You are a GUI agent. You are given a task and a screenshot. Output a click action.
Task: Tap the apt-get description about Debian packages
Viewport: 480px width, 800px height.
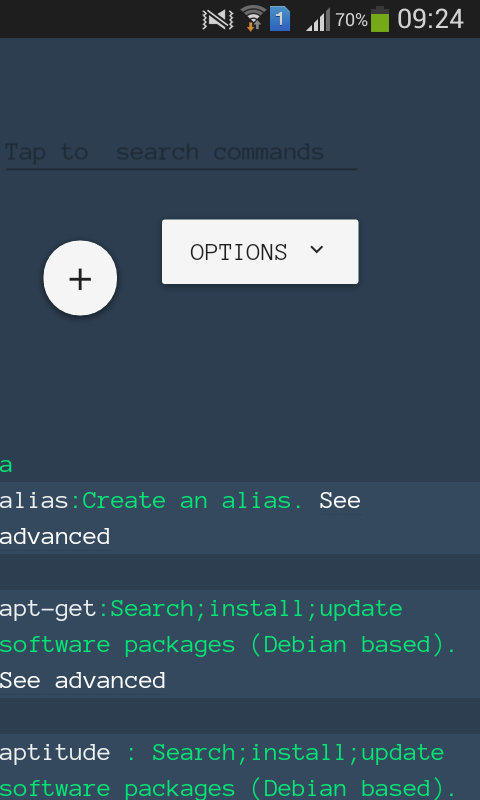point(228,627)
